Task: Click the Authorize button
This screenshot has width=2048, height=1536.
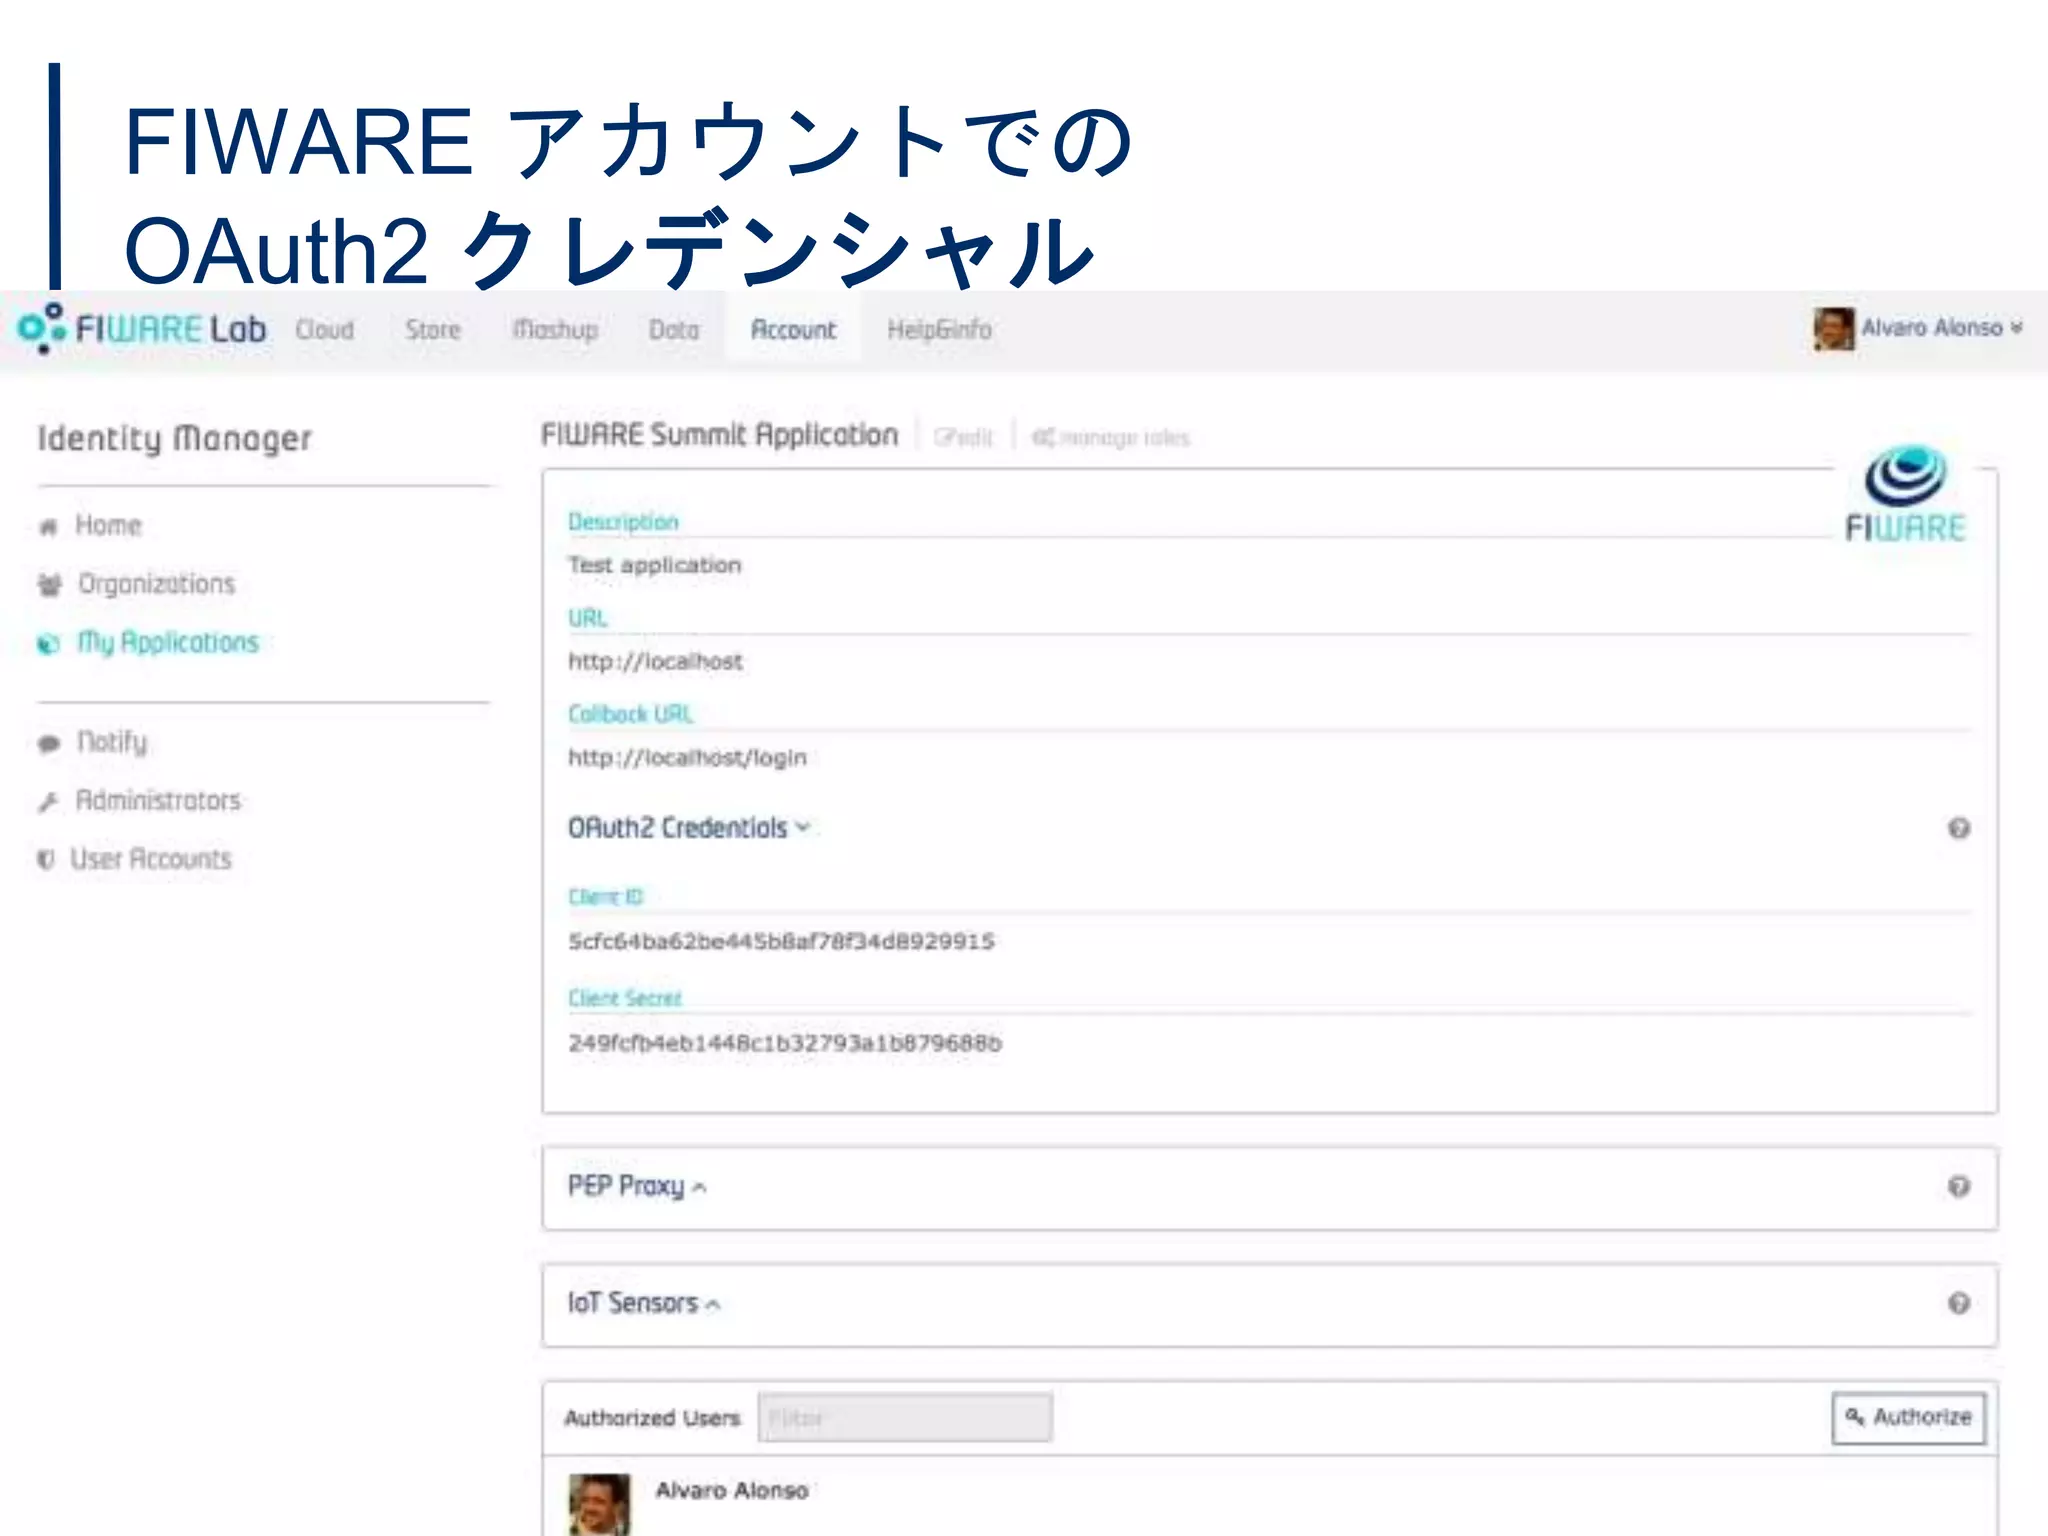Action: [x=1909, y=1418]
